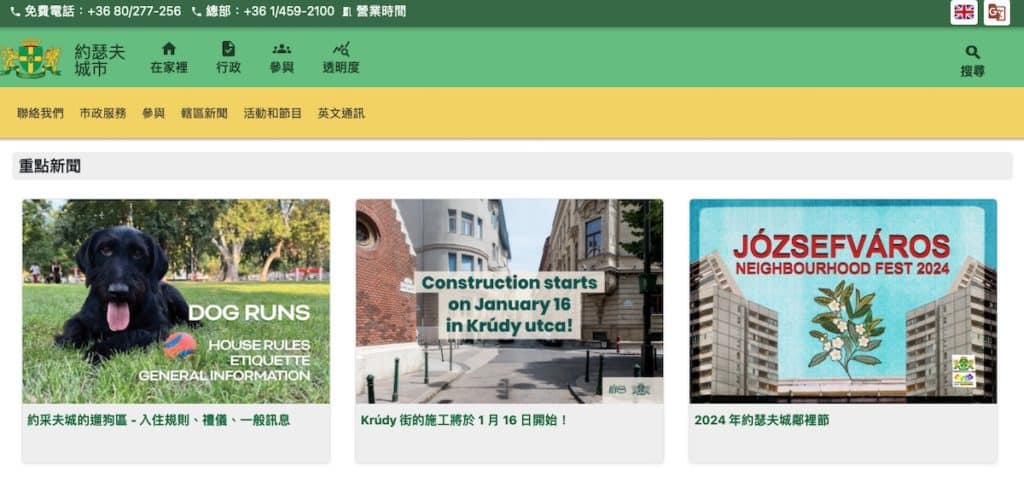Open the 轄區新聞 menu item
Screen dimensions: 1024x477
click(x=204, y=113)
